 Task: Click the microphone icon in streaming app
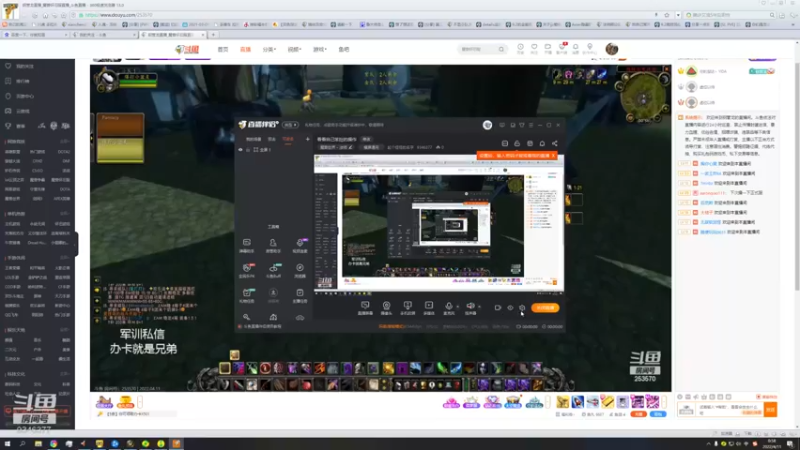point(448,306)
